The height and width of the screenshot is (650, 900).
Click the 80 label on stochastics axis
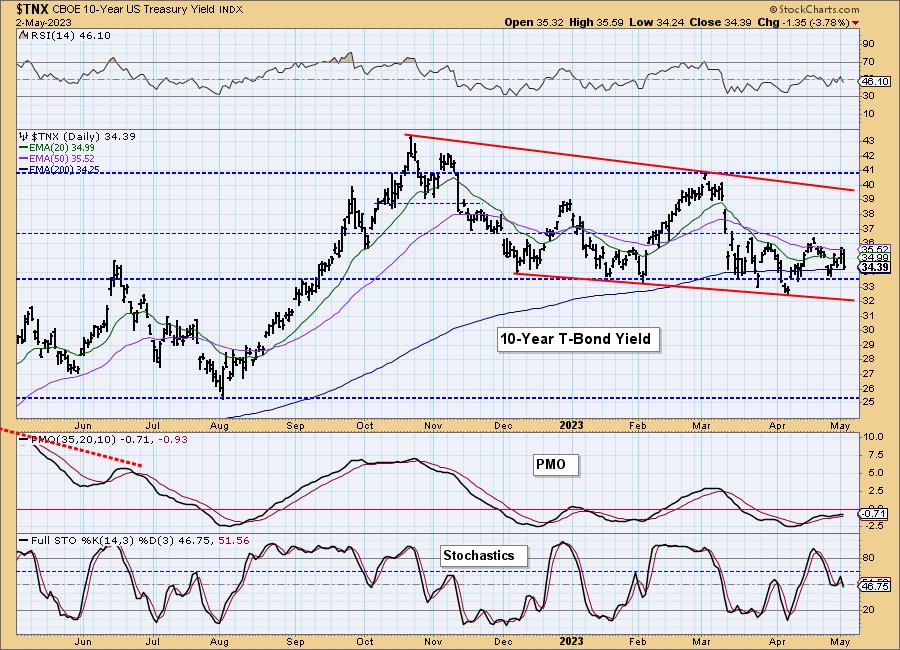(x=868, y=558)
